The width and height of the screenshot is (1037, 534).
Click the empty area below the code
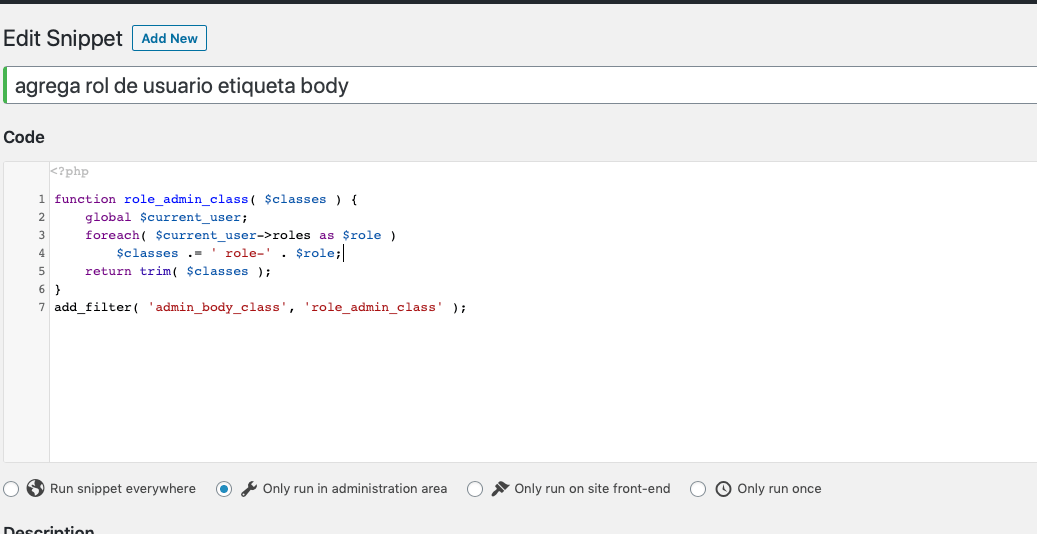pyautogui.click(x=542, y=390)
